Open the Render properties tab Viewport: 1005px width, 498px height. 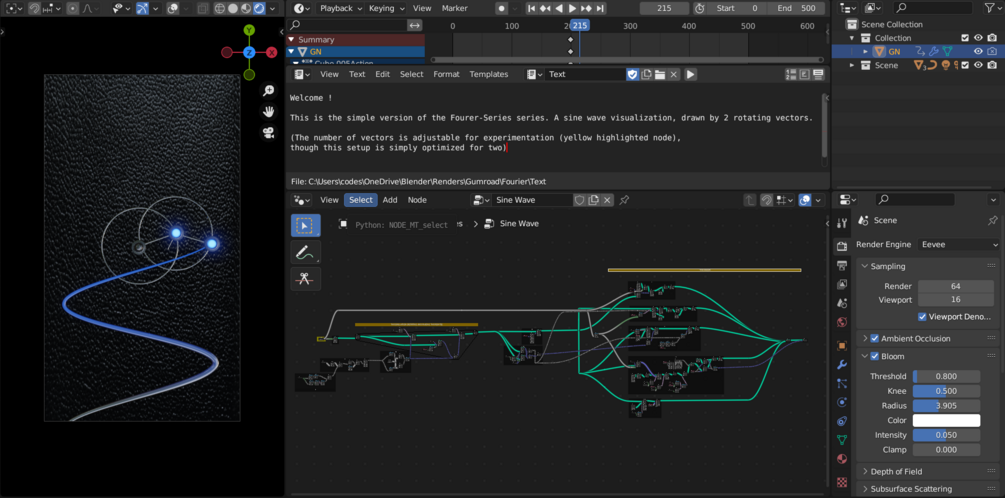coord(842,246)
